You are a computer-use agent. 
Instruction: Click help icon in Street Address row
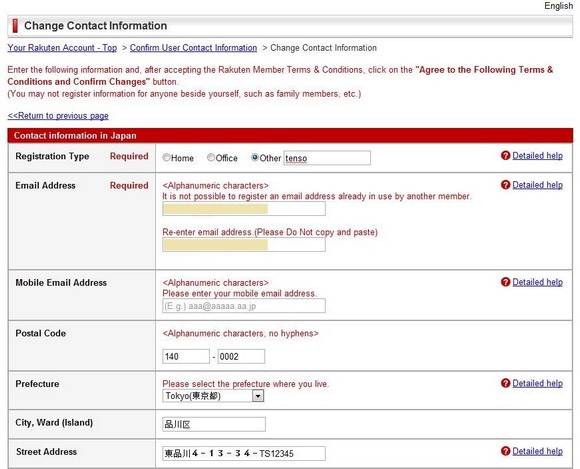pos(505,451)
